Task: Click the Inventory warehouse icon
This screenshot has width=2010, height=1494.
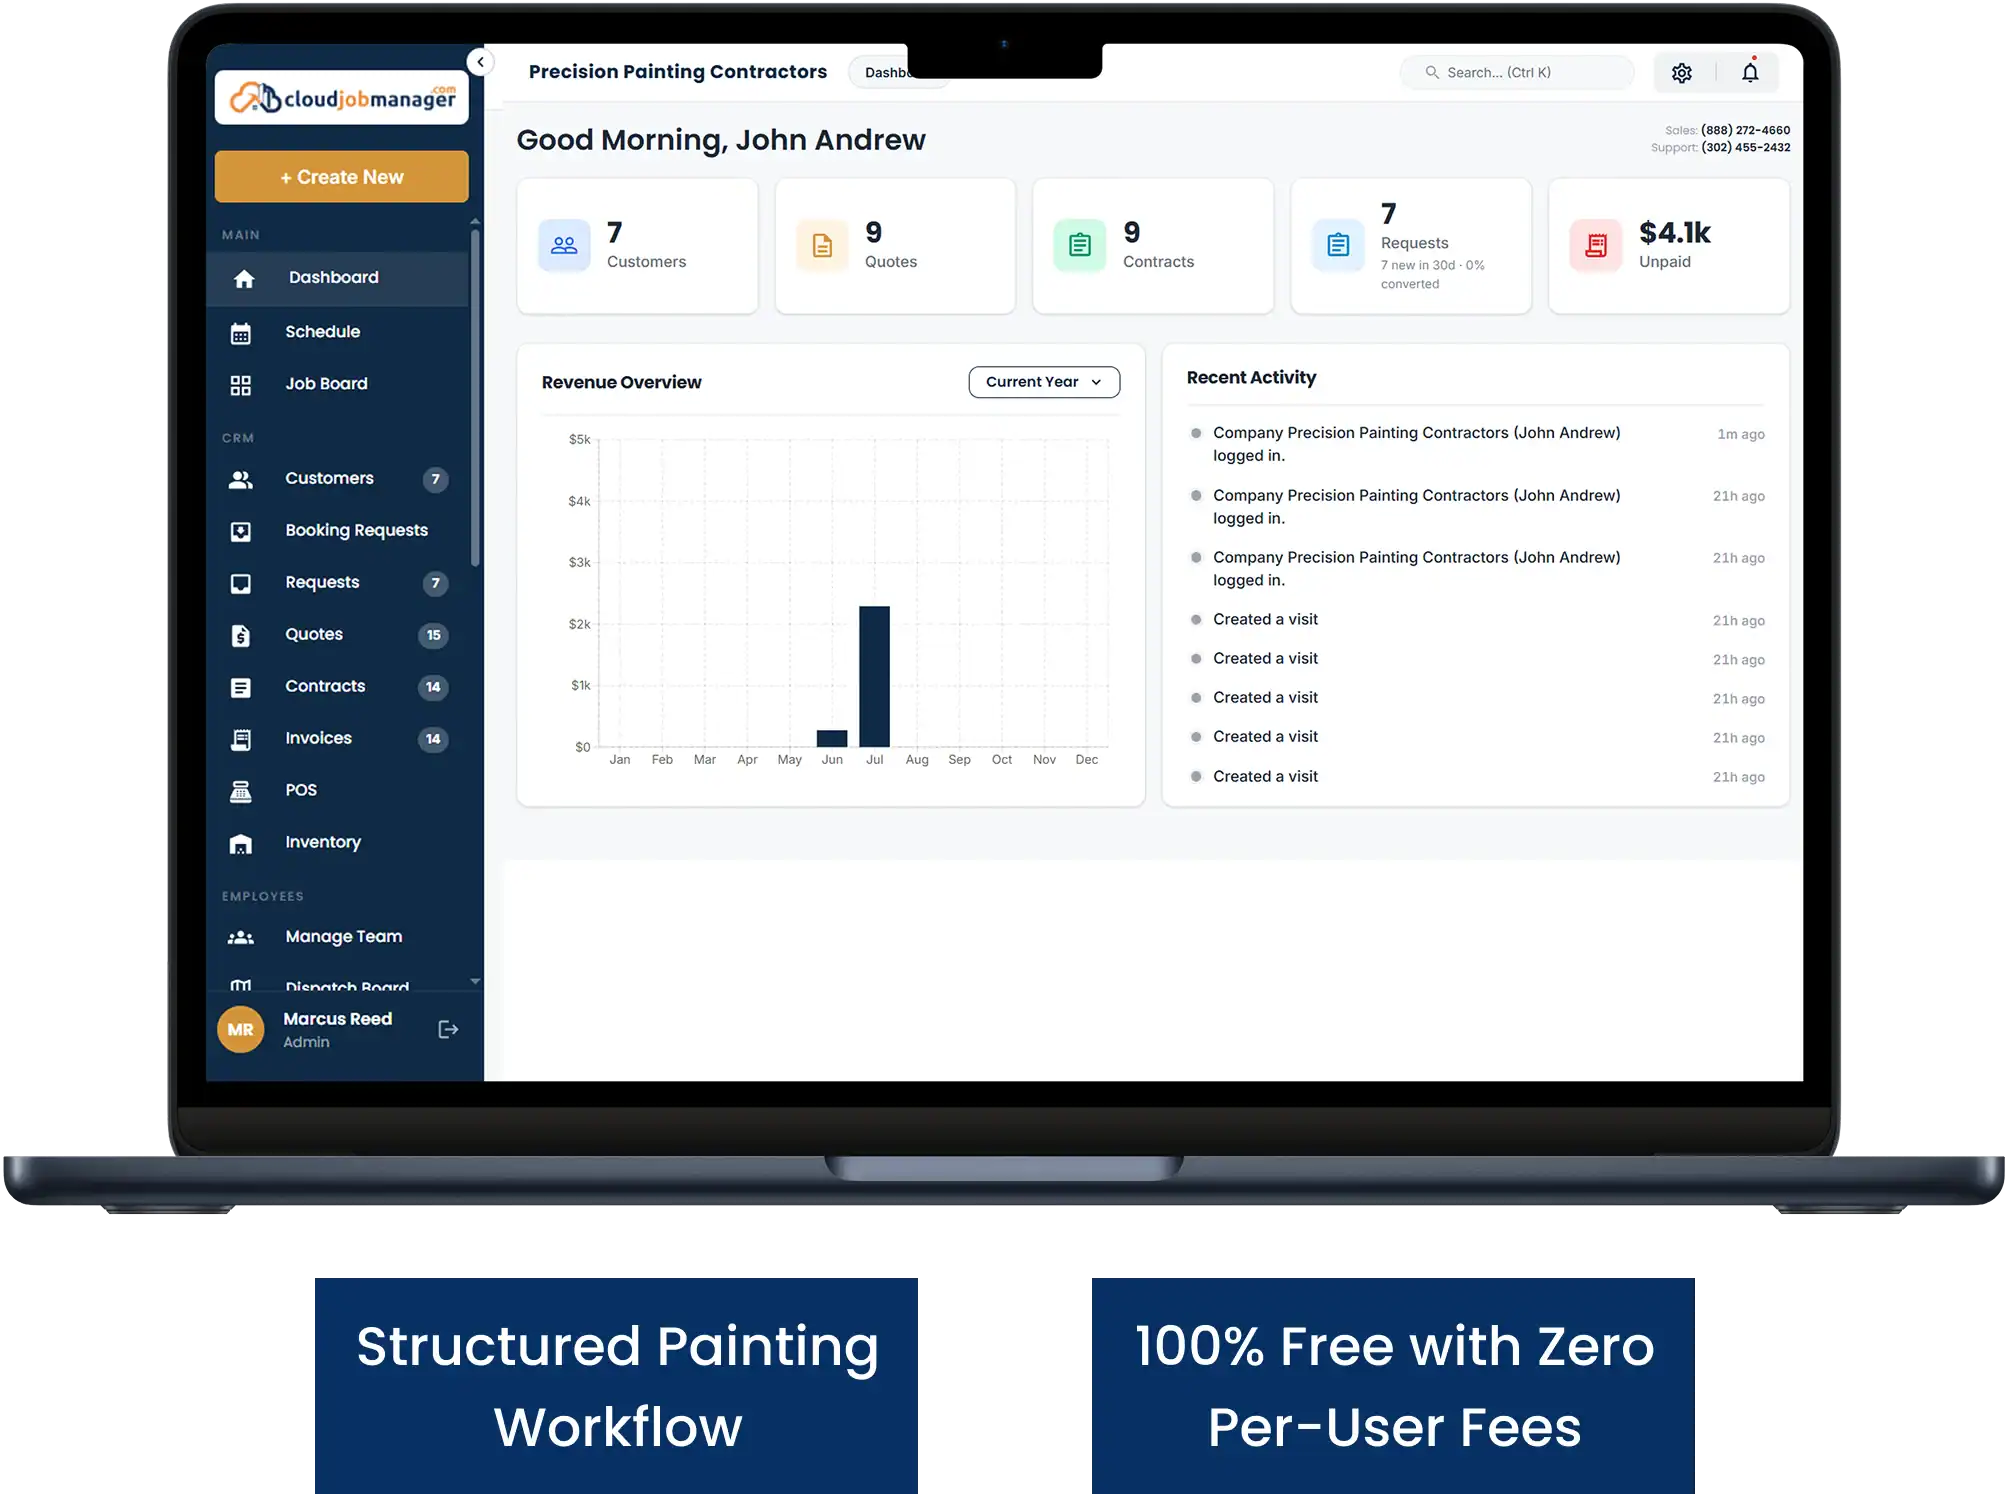Action: [241, 844]
